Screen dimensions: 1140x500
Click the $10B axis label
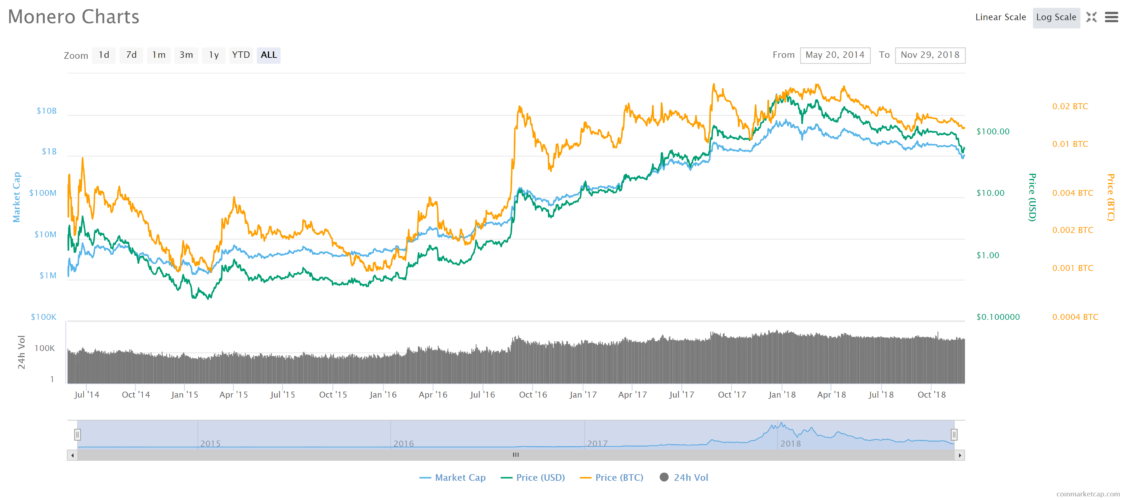pos(47,111)
